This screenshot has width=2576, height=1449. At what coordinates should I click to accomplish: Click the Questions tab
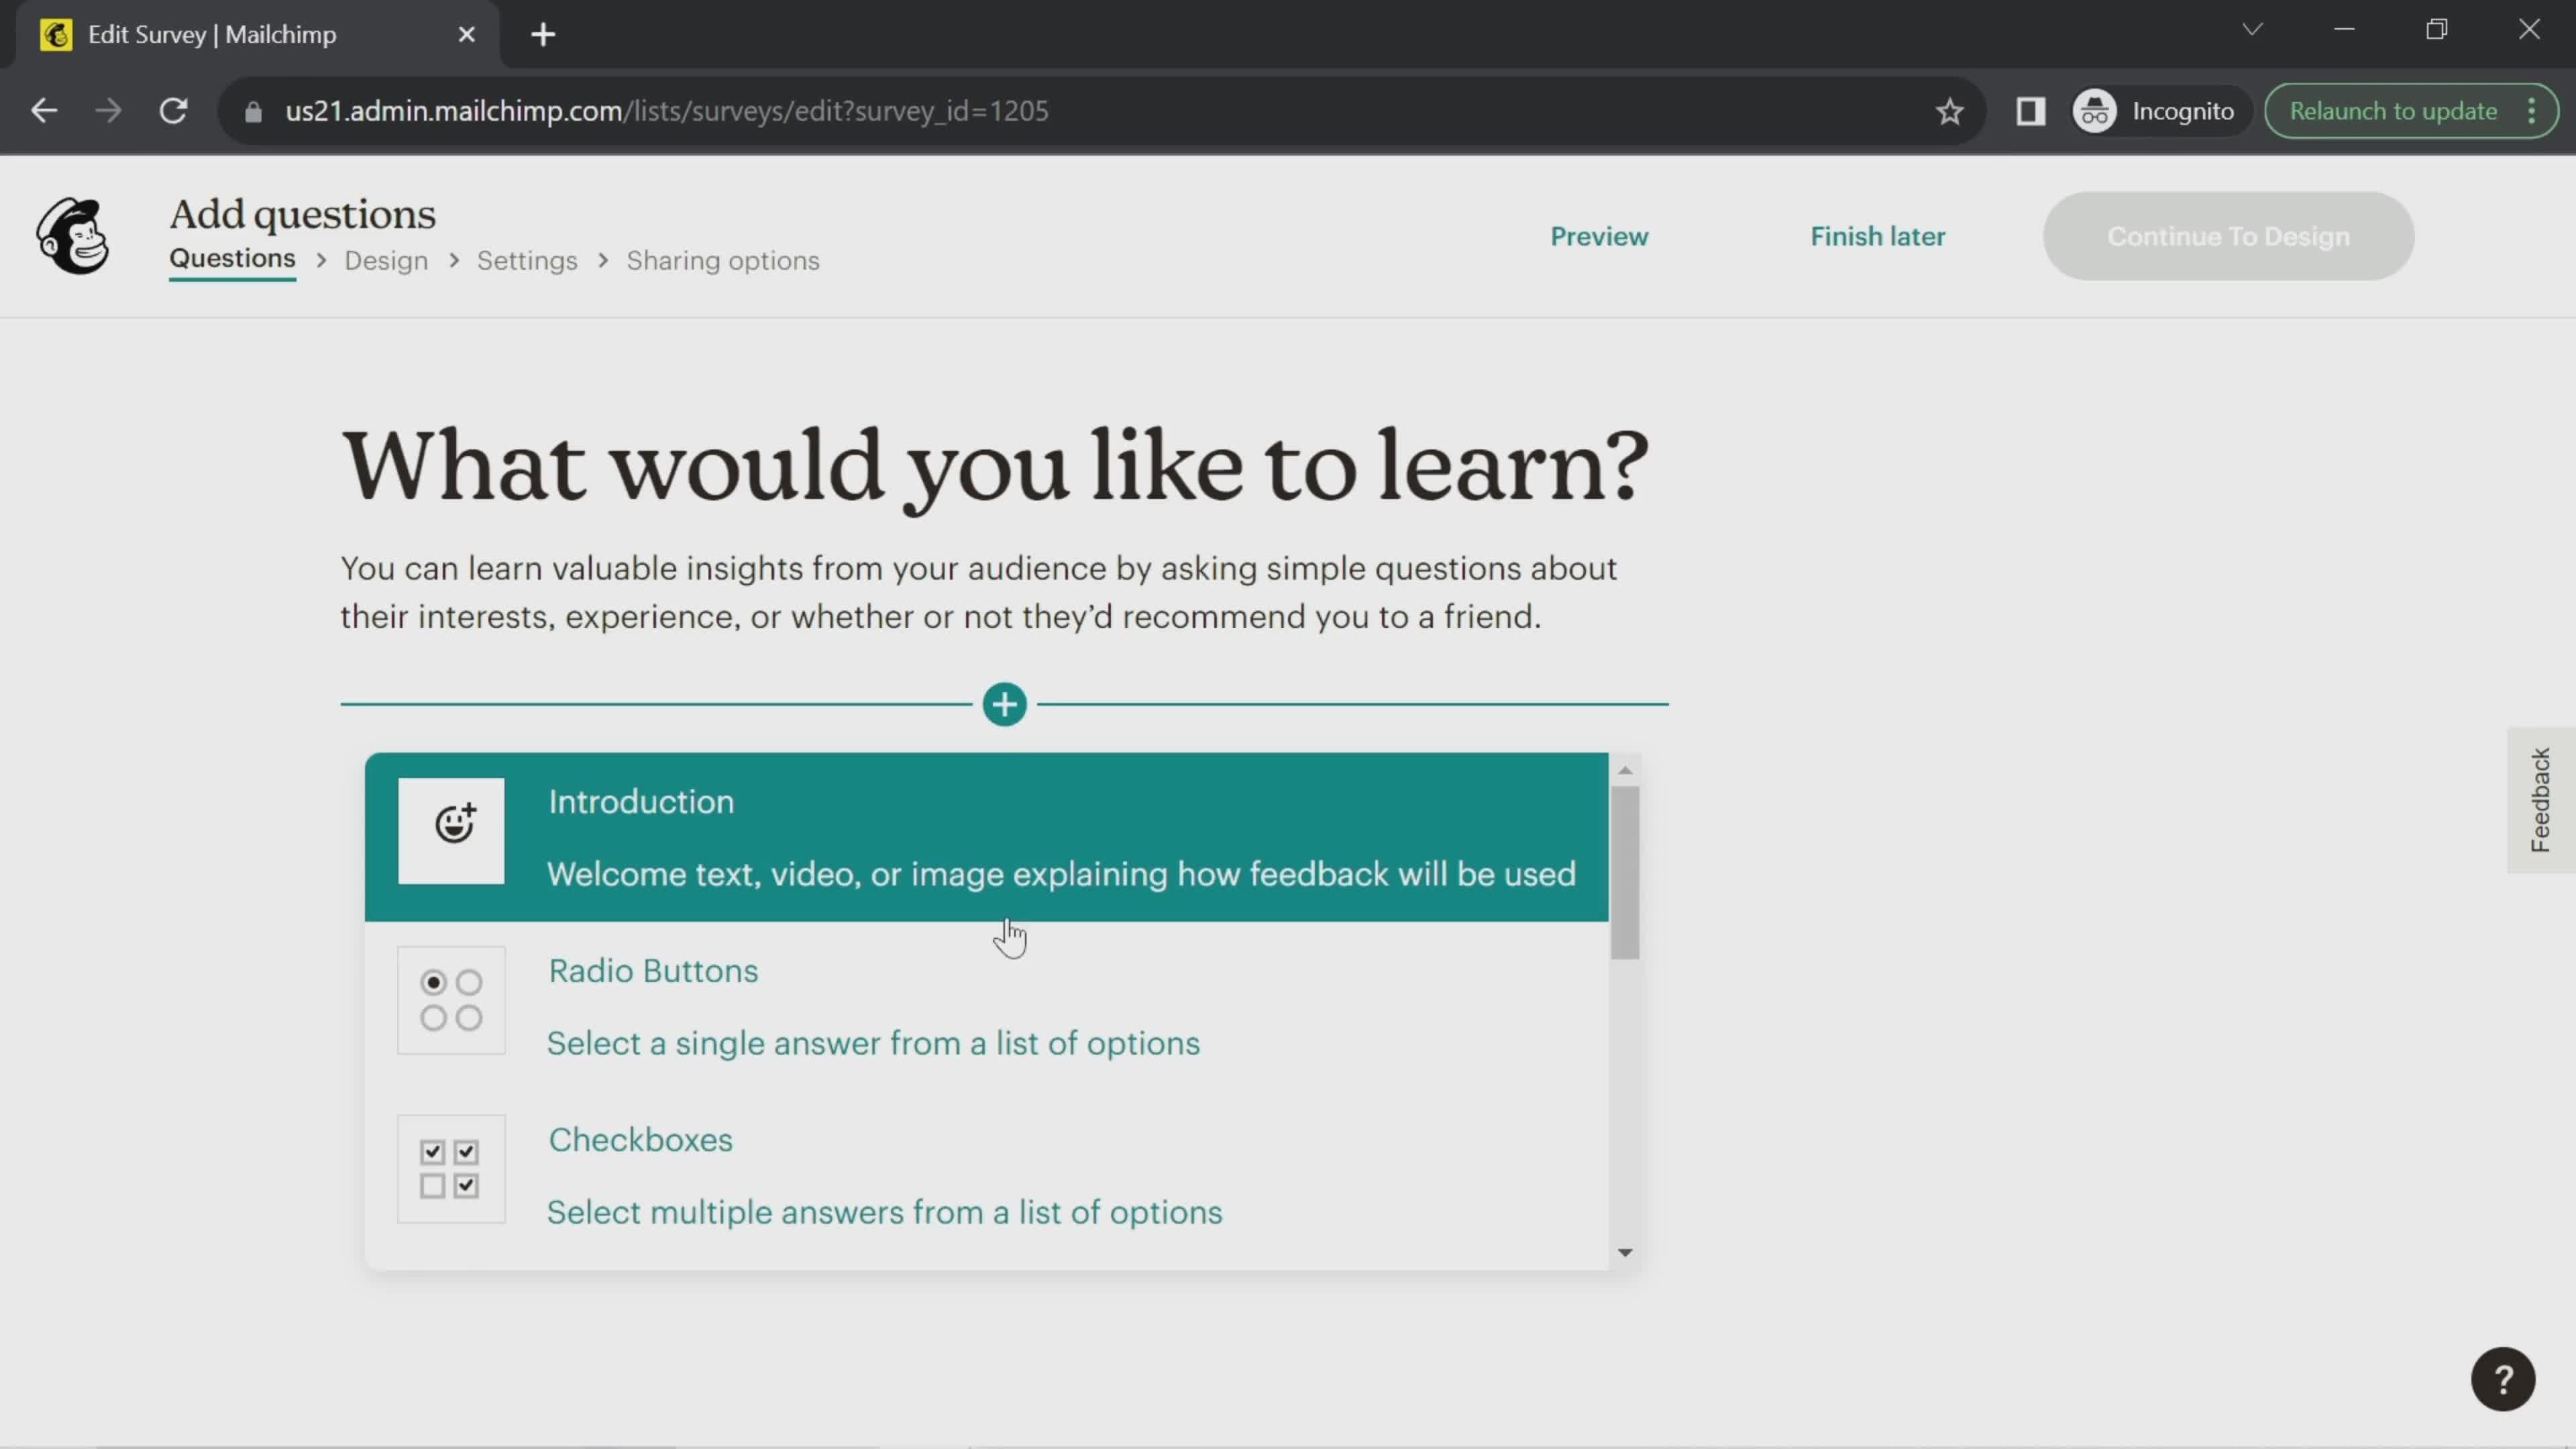coord(231,260)
